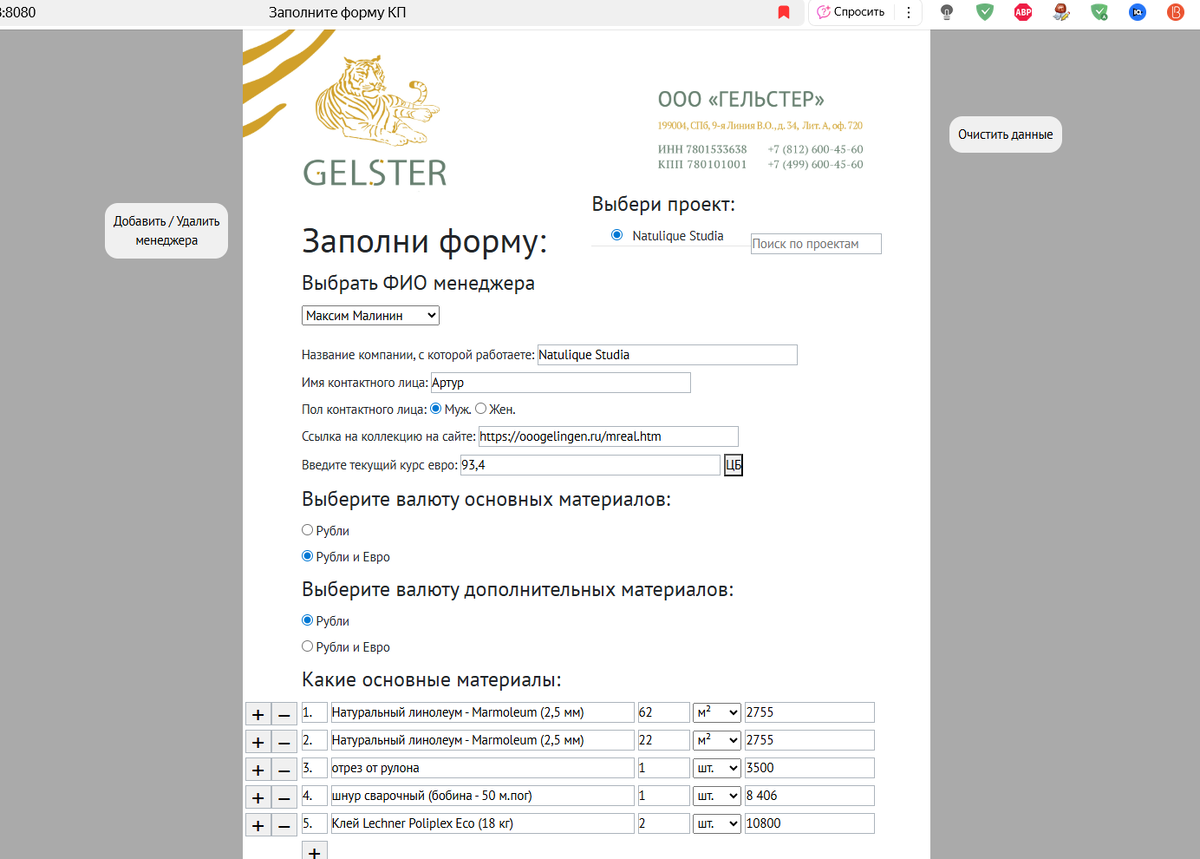
Task: Click the quantity field 62 in row 1
Action: [664, 712]
